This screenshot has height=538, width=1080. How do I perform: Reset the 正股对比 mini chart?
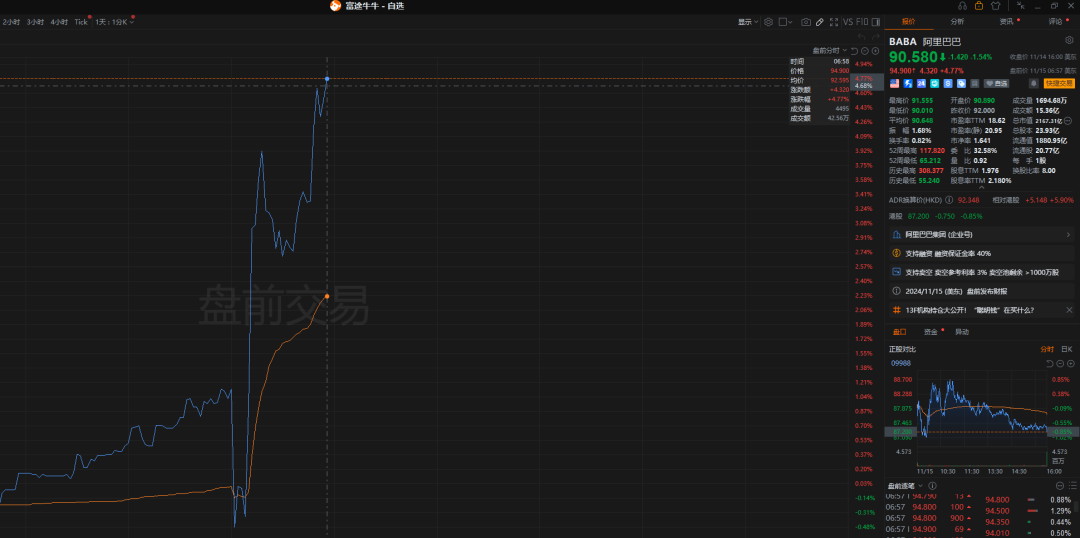point(1050,364)
